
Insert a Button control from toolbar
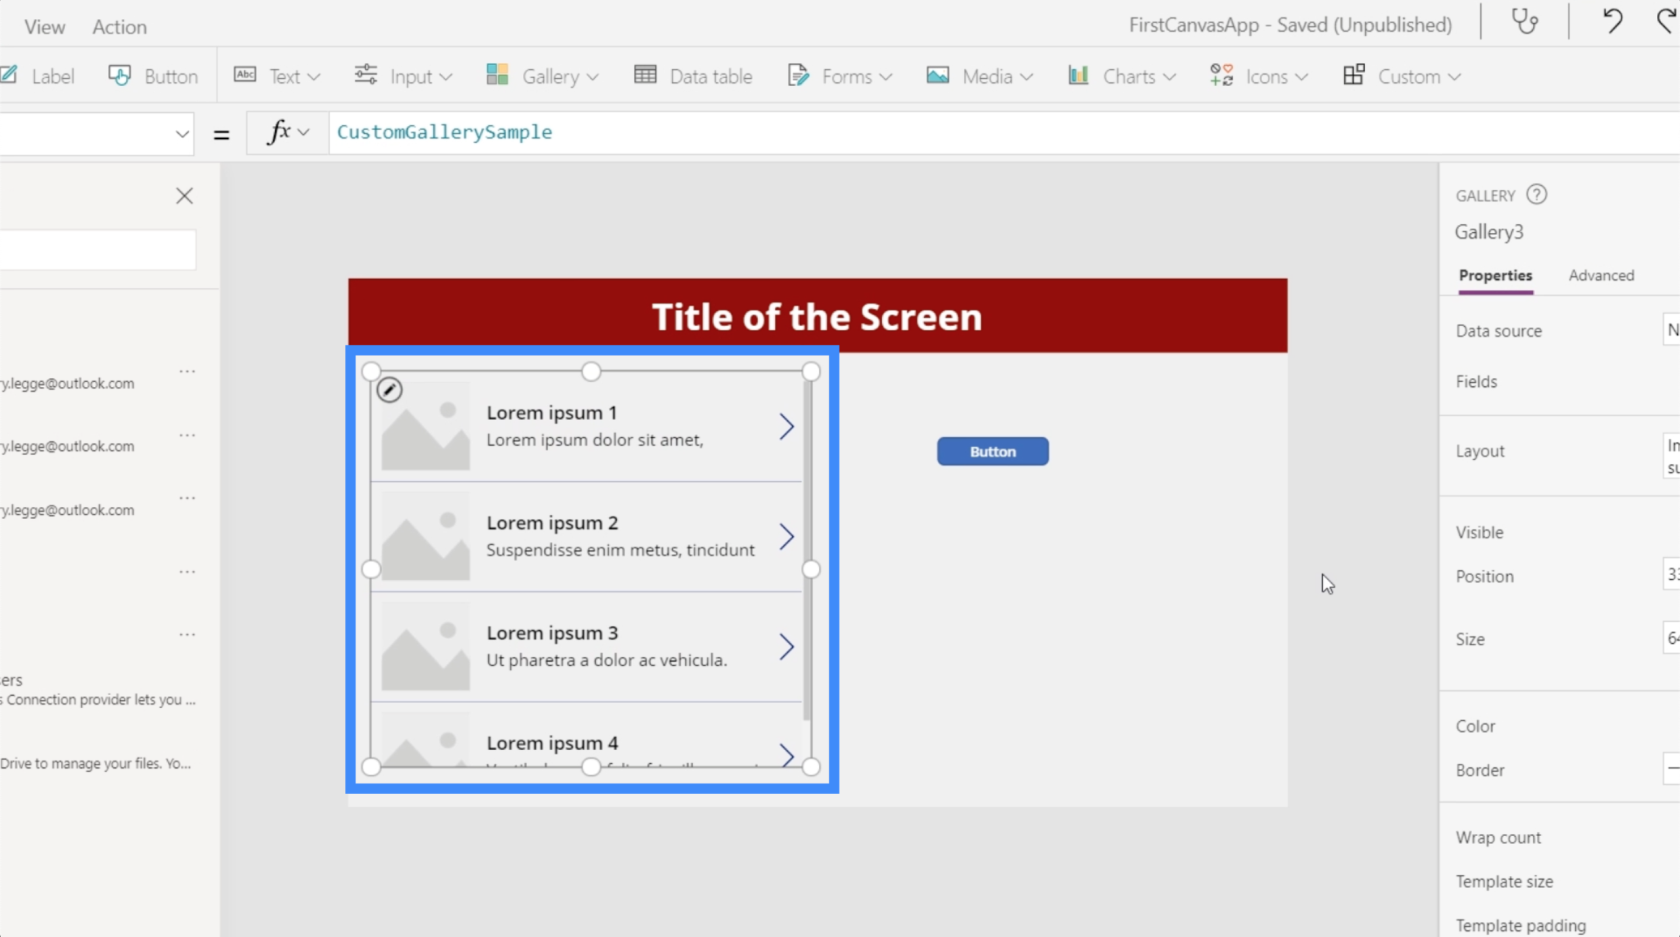point(153,76)
